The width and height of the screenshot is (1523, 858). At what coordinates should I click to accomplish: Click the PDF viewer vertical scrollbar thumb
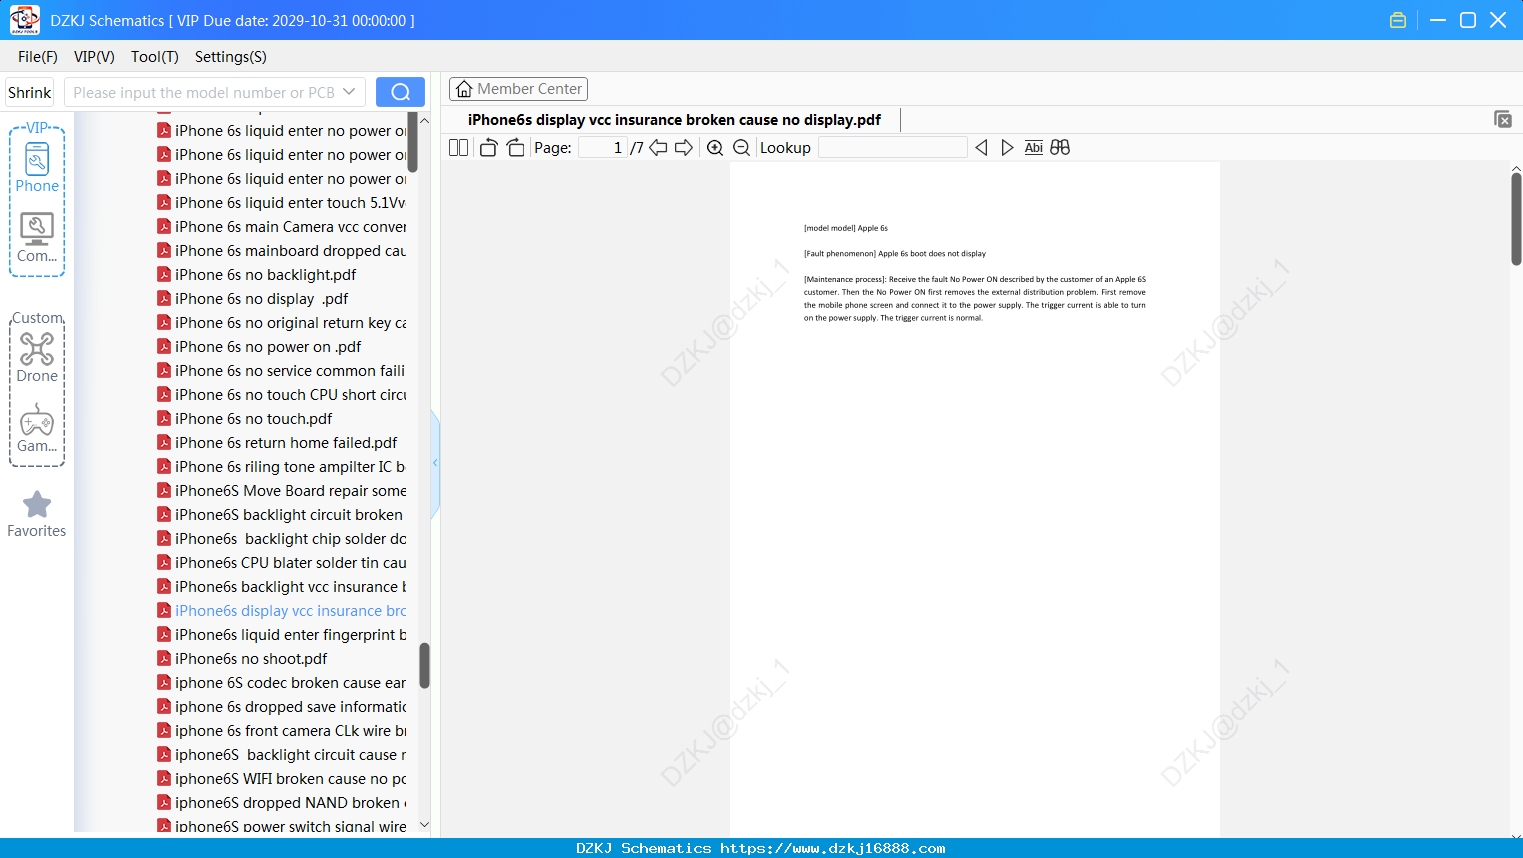point(1516,219)
